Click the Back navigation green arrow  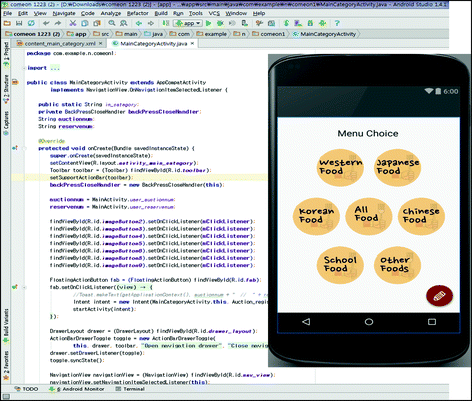(x=139, y=23)
